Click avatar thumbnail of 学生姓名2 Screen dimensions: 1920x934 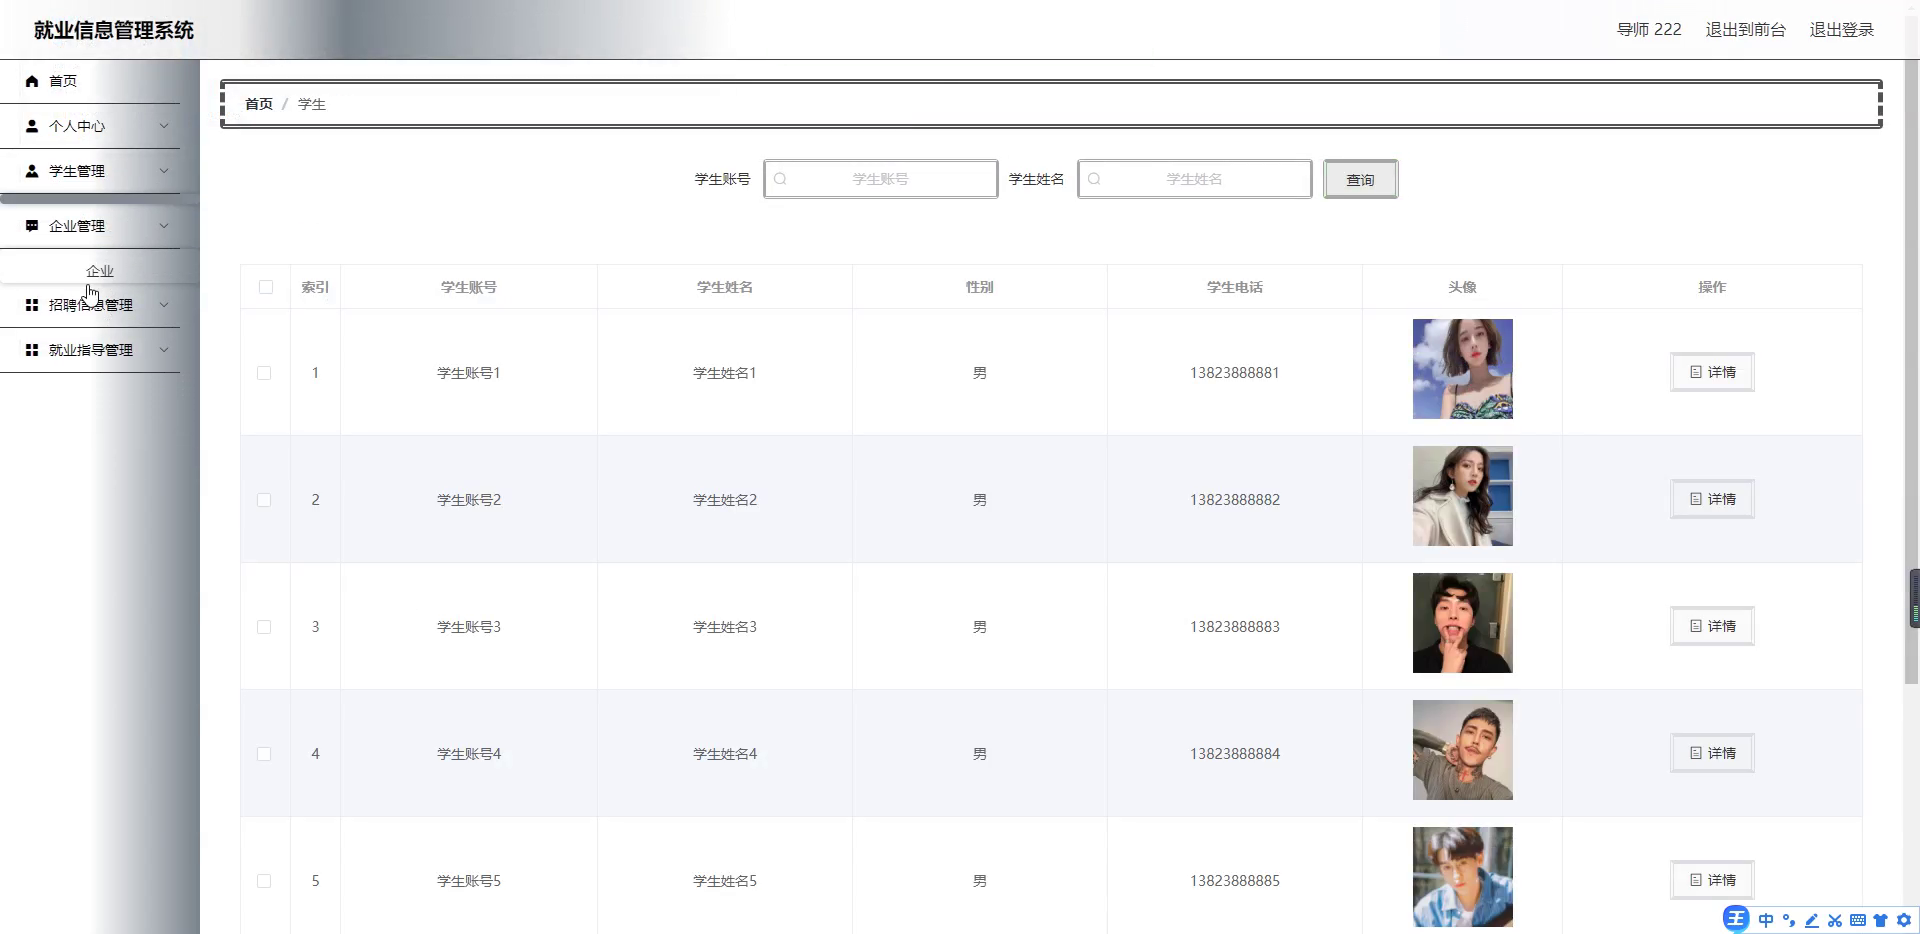click(x=1462, y=496)
